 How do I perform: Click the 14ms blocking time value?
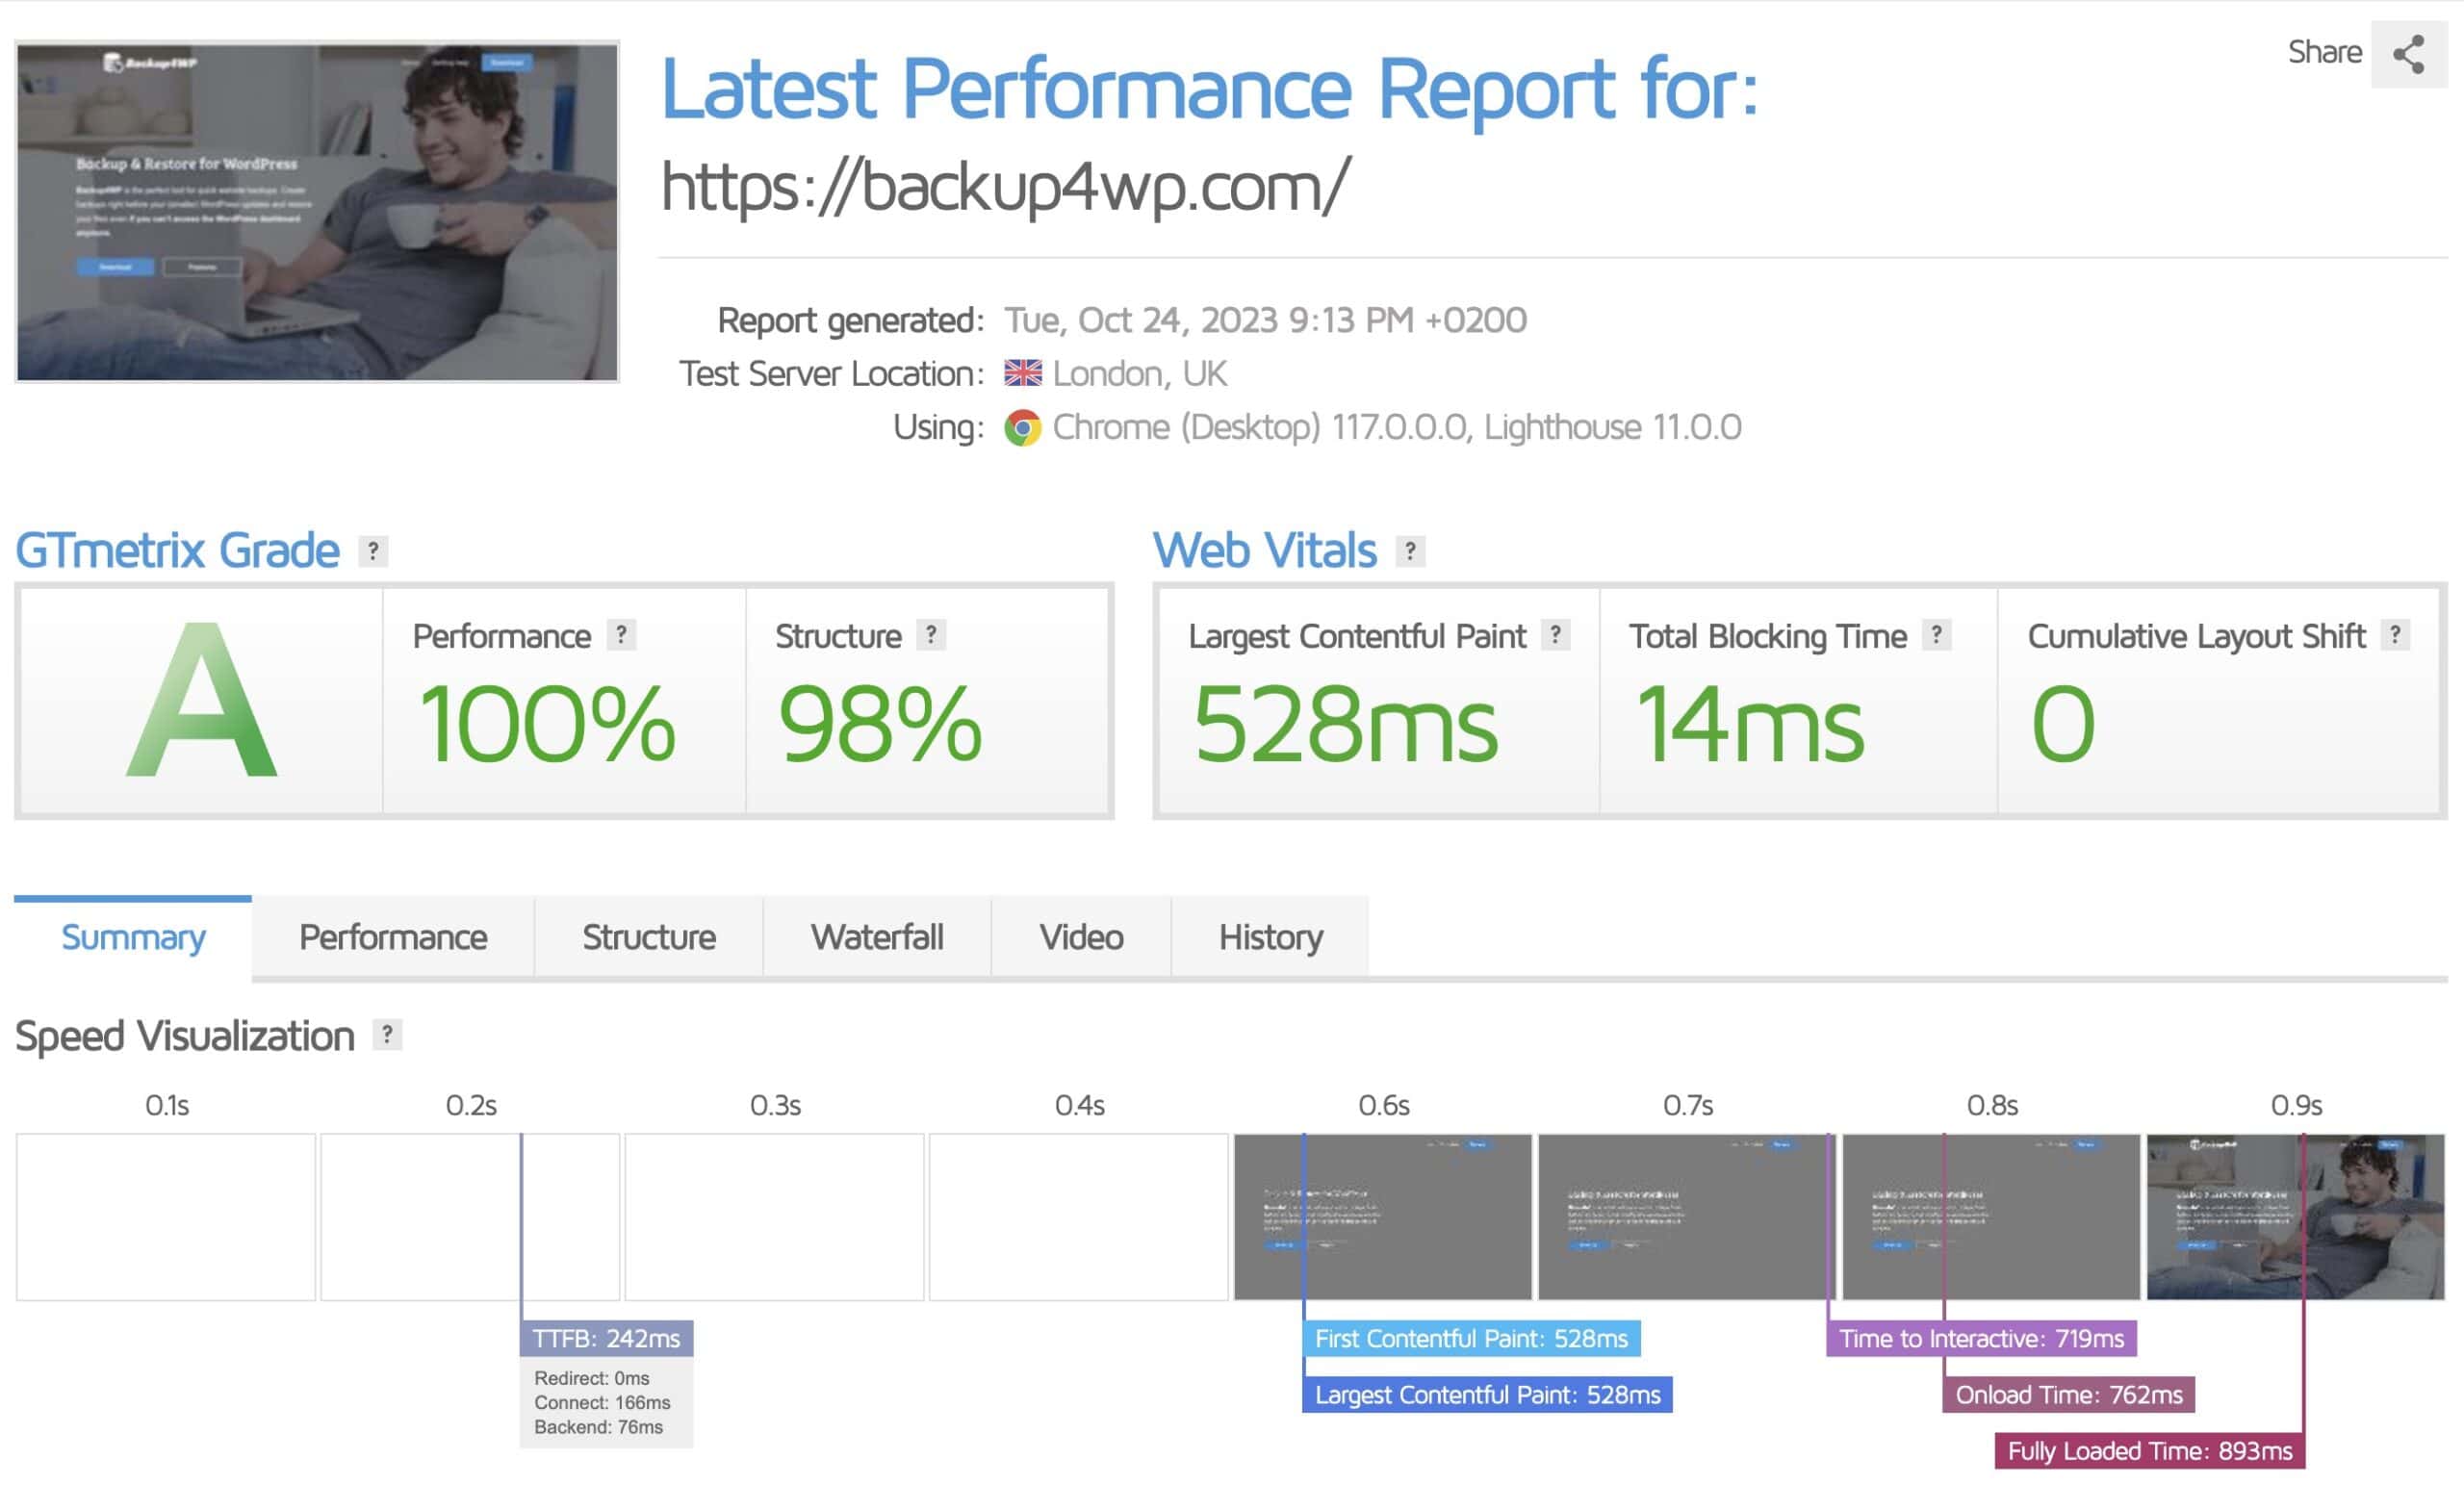click(x=1750, y=724)
